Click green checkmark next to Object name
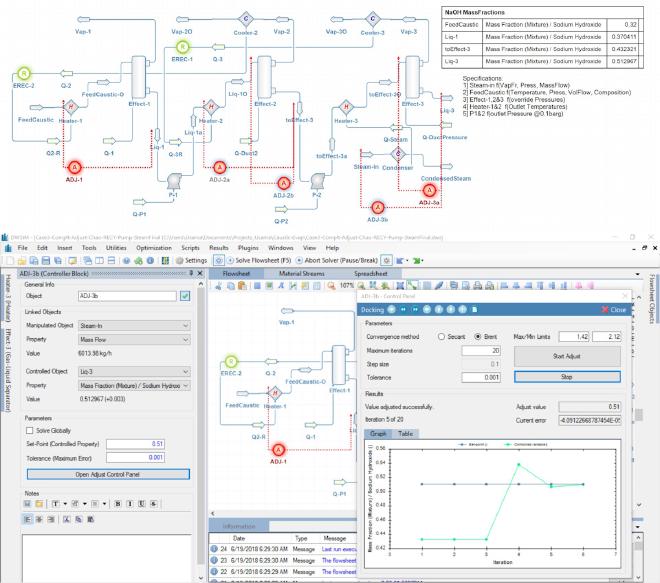This screenshot has height=583, width=660. (x=185, y=295)
